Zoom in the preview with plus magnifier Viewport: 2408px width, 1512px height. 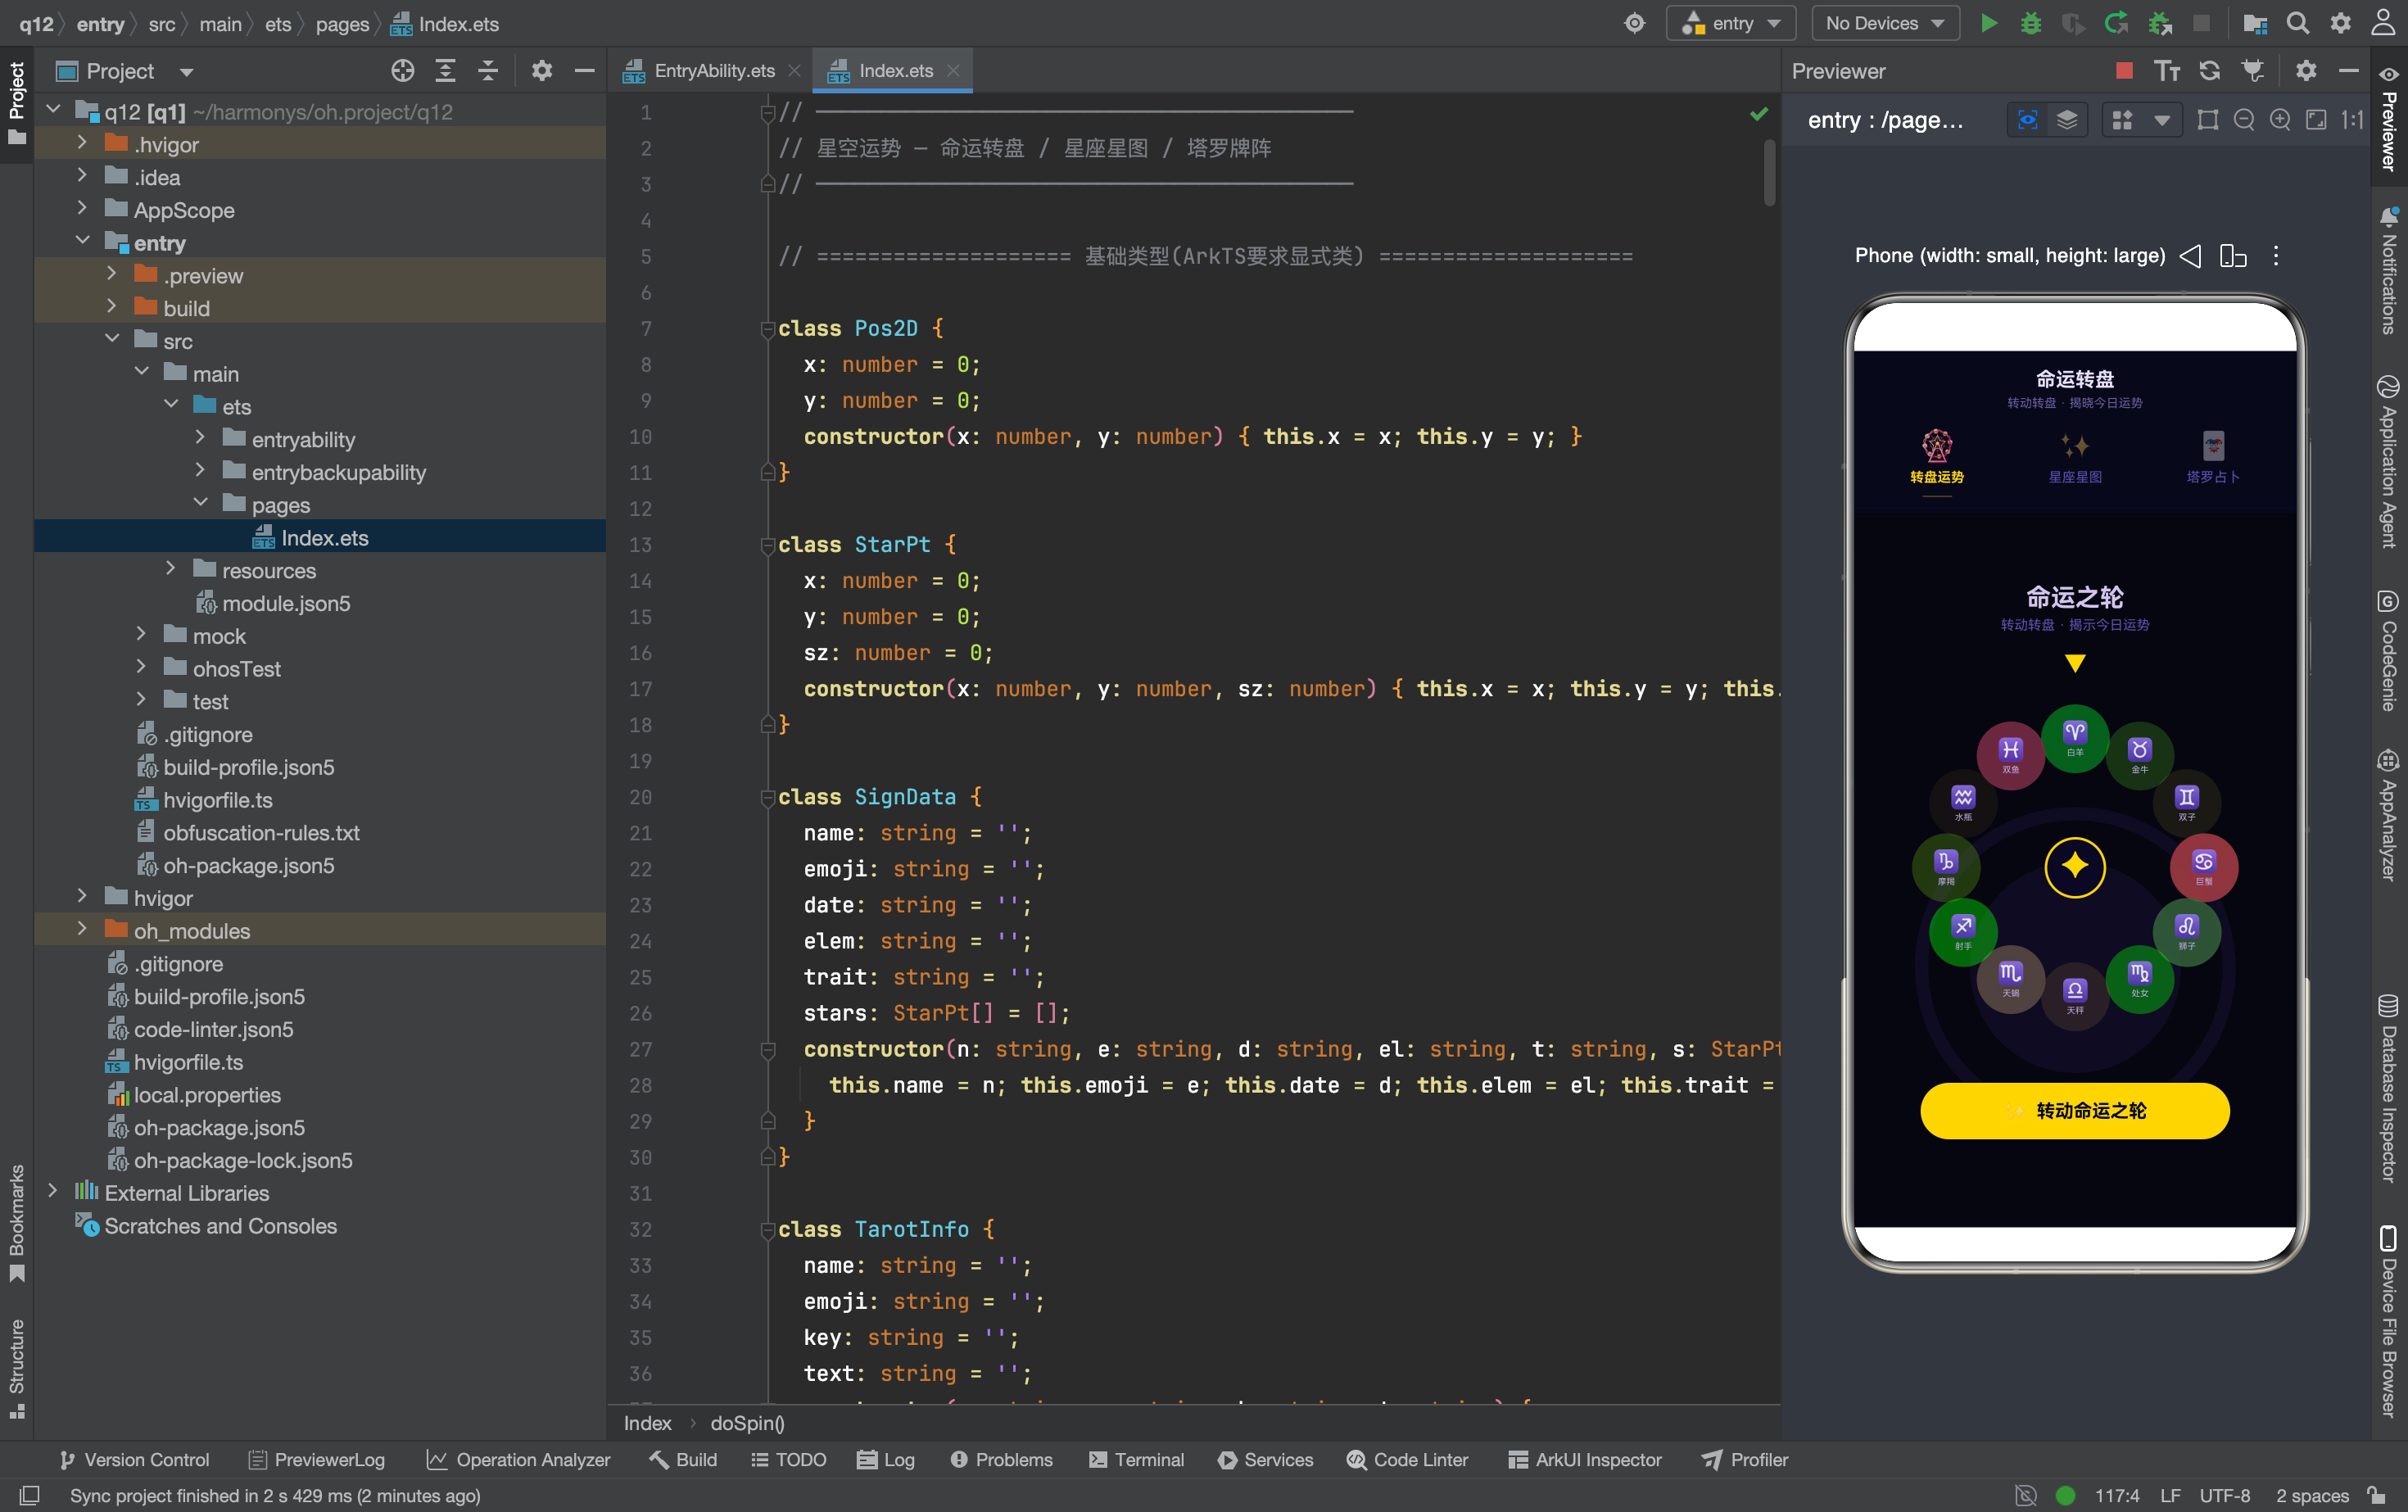(2280, 120)
